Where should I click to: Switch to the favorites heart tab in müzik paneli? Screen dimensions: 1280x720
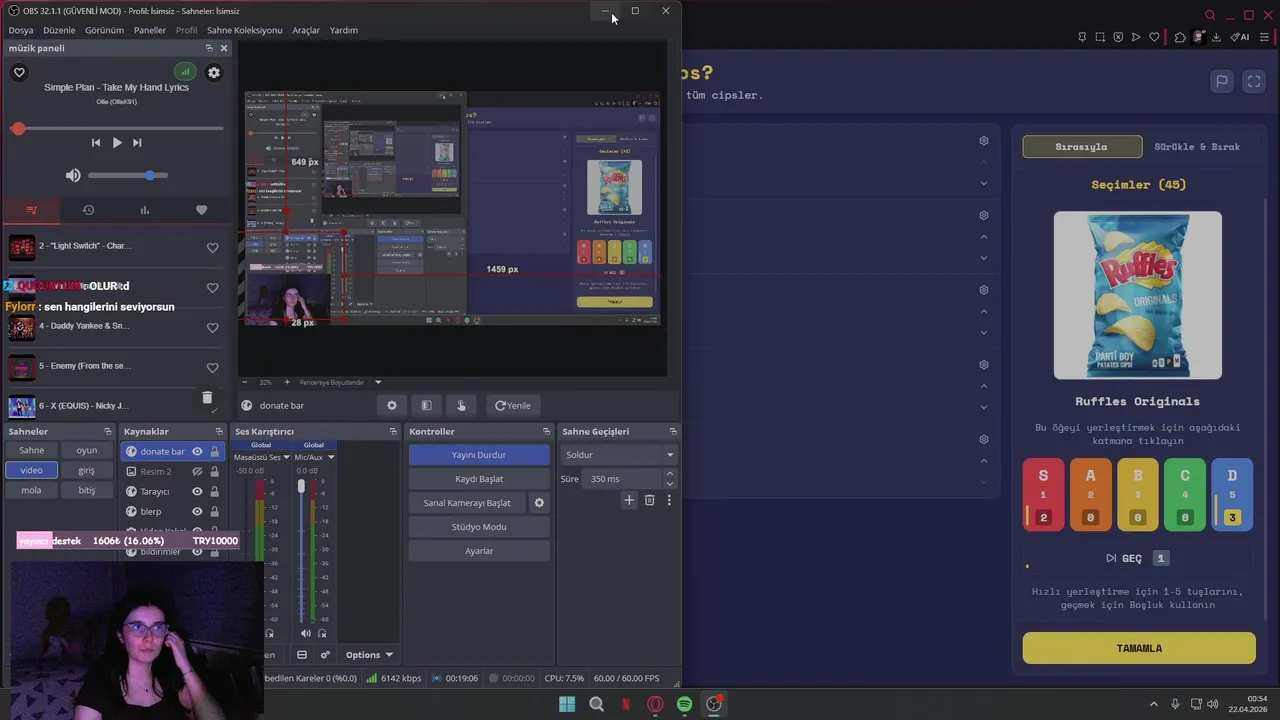(x=201, y=210)
